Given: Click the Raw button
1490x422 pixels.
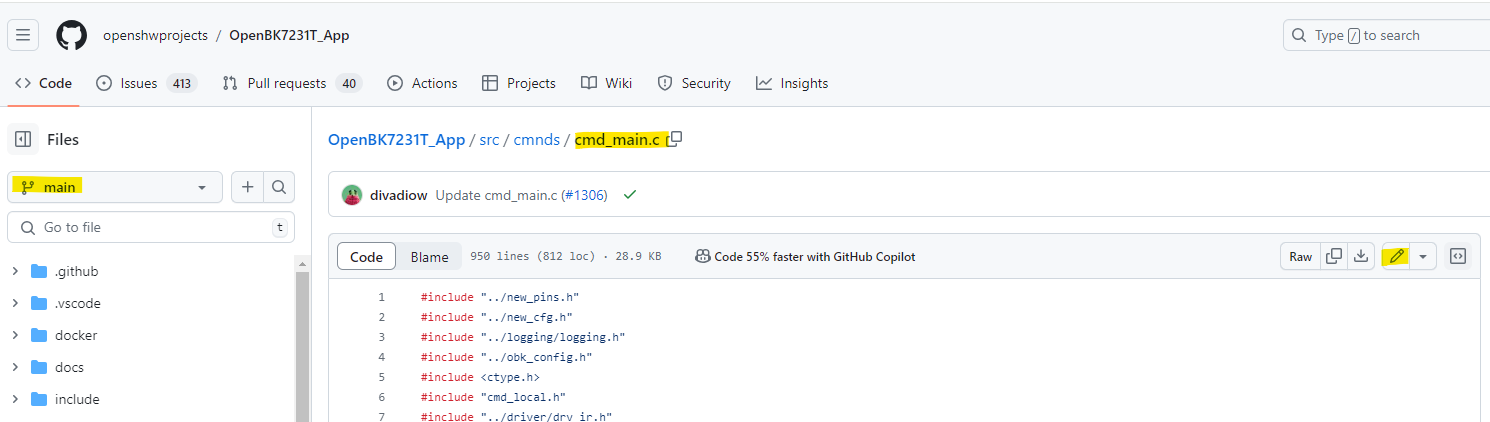Looking at the screenshot, I should pos(1300,257).
